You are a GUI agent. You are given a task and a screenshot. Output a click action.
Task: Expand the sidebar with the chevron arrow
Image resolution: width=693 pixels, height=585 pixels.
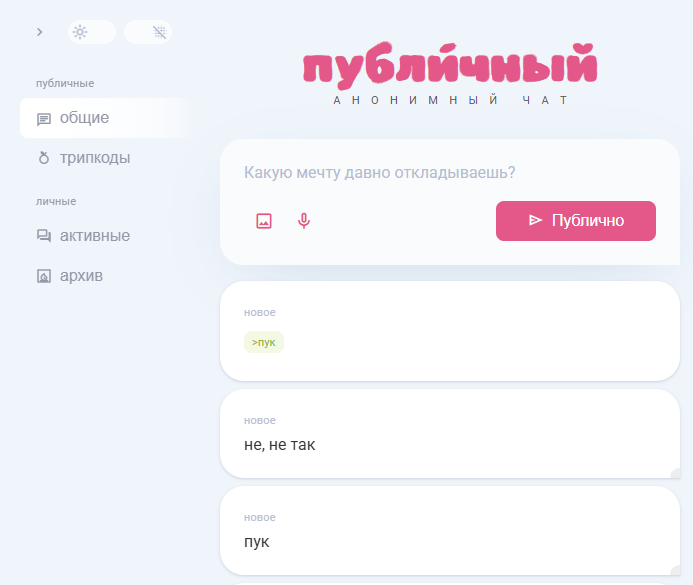(x=39, y=32)
